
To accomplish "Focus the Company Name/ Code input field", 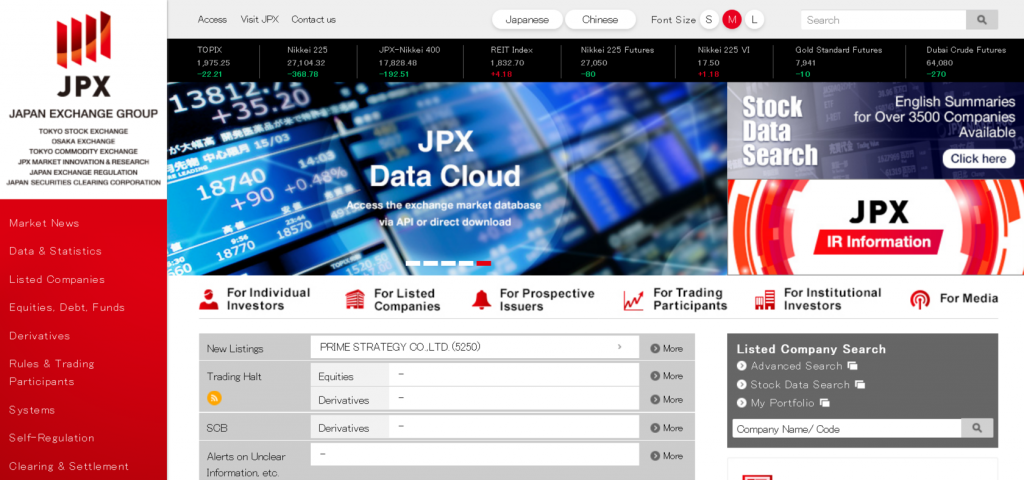I will coord(847,428).
